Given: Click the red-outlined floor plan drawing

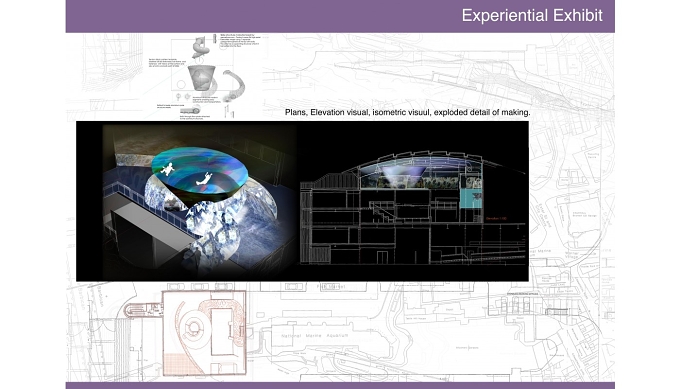Looking at the screenshot, I should click(204, 333).
